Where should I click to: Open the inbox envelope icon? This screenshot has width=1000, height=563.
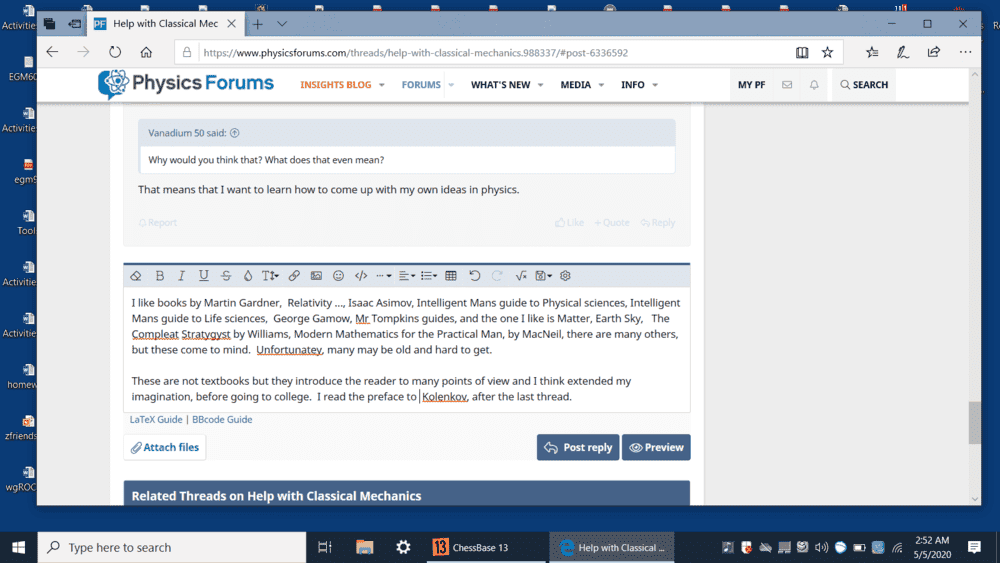787,85
